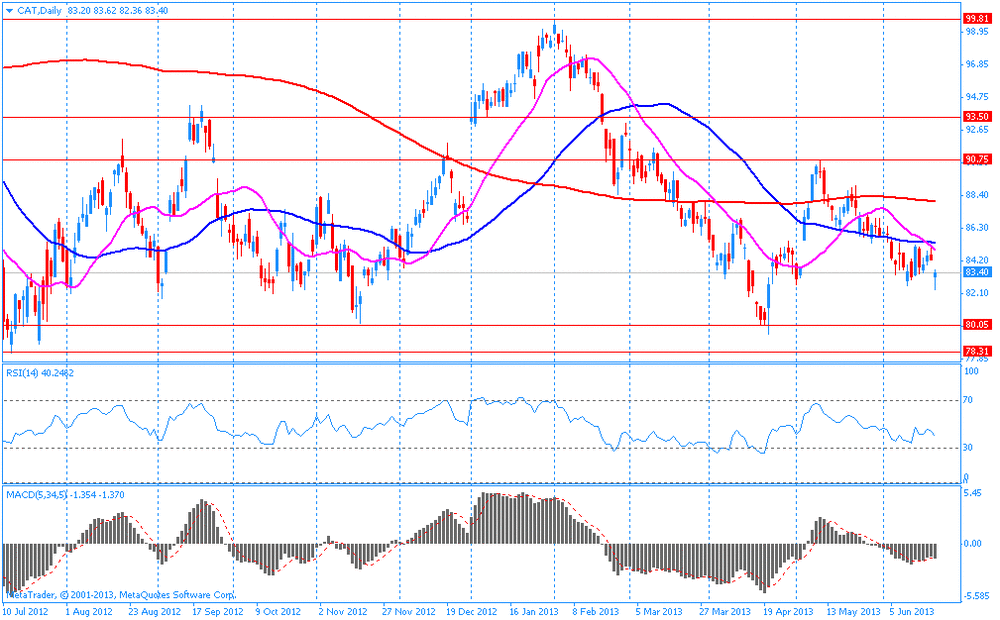
Task: Click the RSI(14) 40.2482 indicator label
Action: (x=40, y=373)
